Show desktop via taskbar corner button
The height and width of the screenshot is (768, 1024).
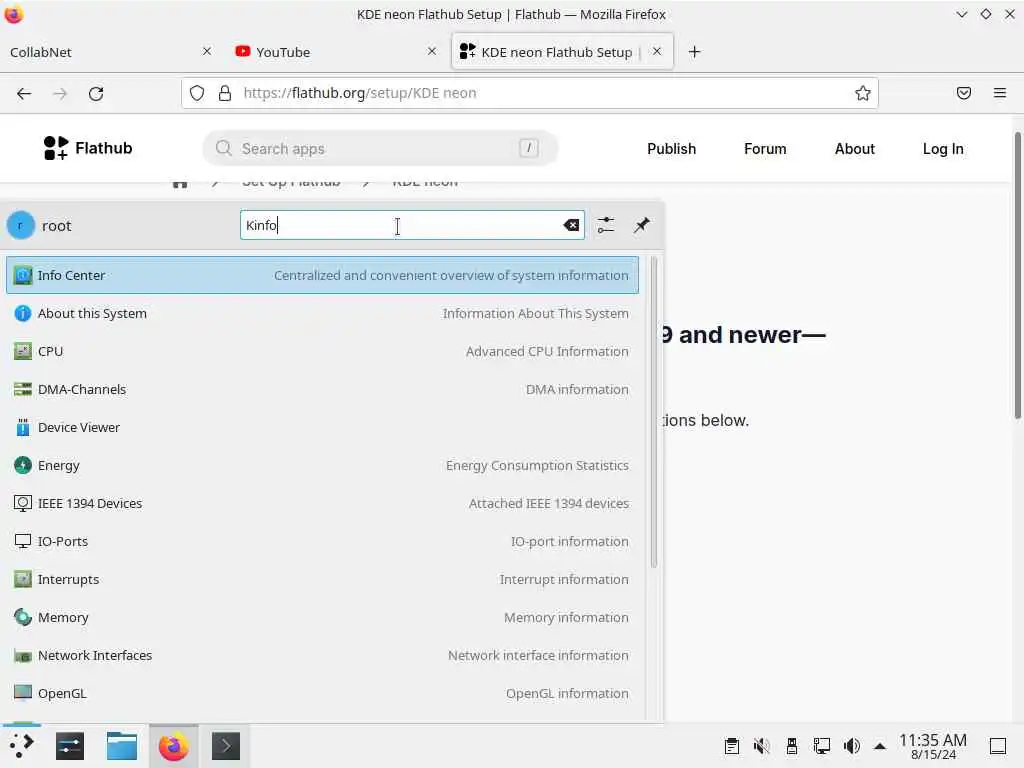(x=998, y=746)
